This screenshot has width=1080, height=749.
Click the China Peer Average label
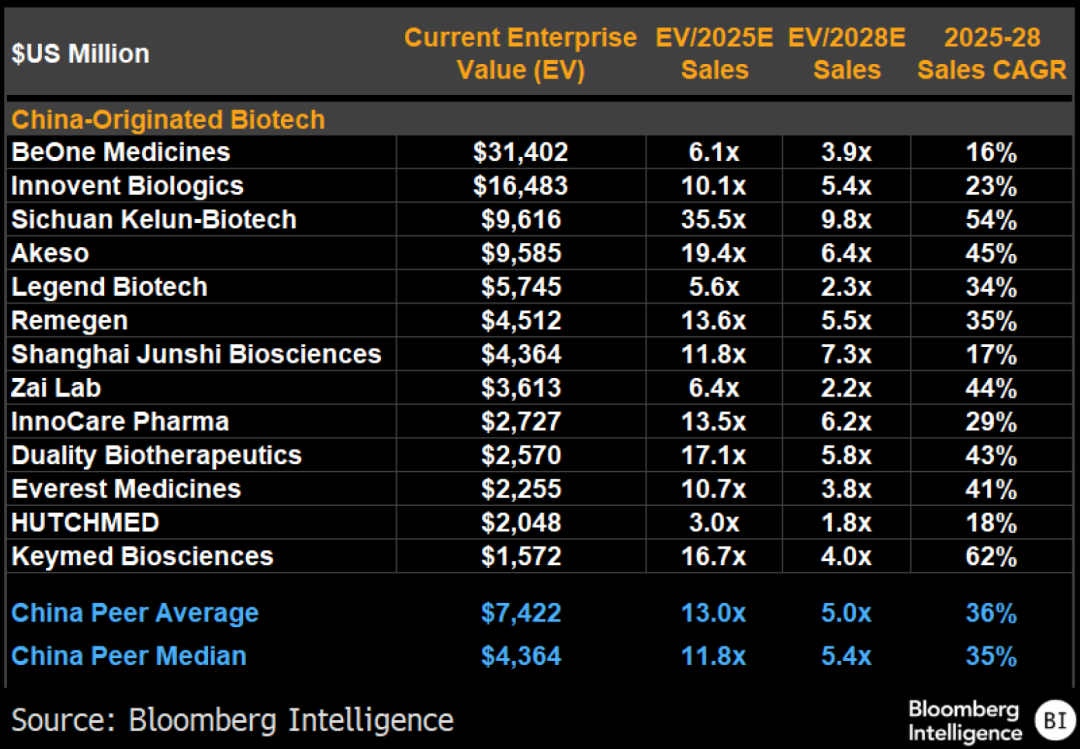[134, 613]
